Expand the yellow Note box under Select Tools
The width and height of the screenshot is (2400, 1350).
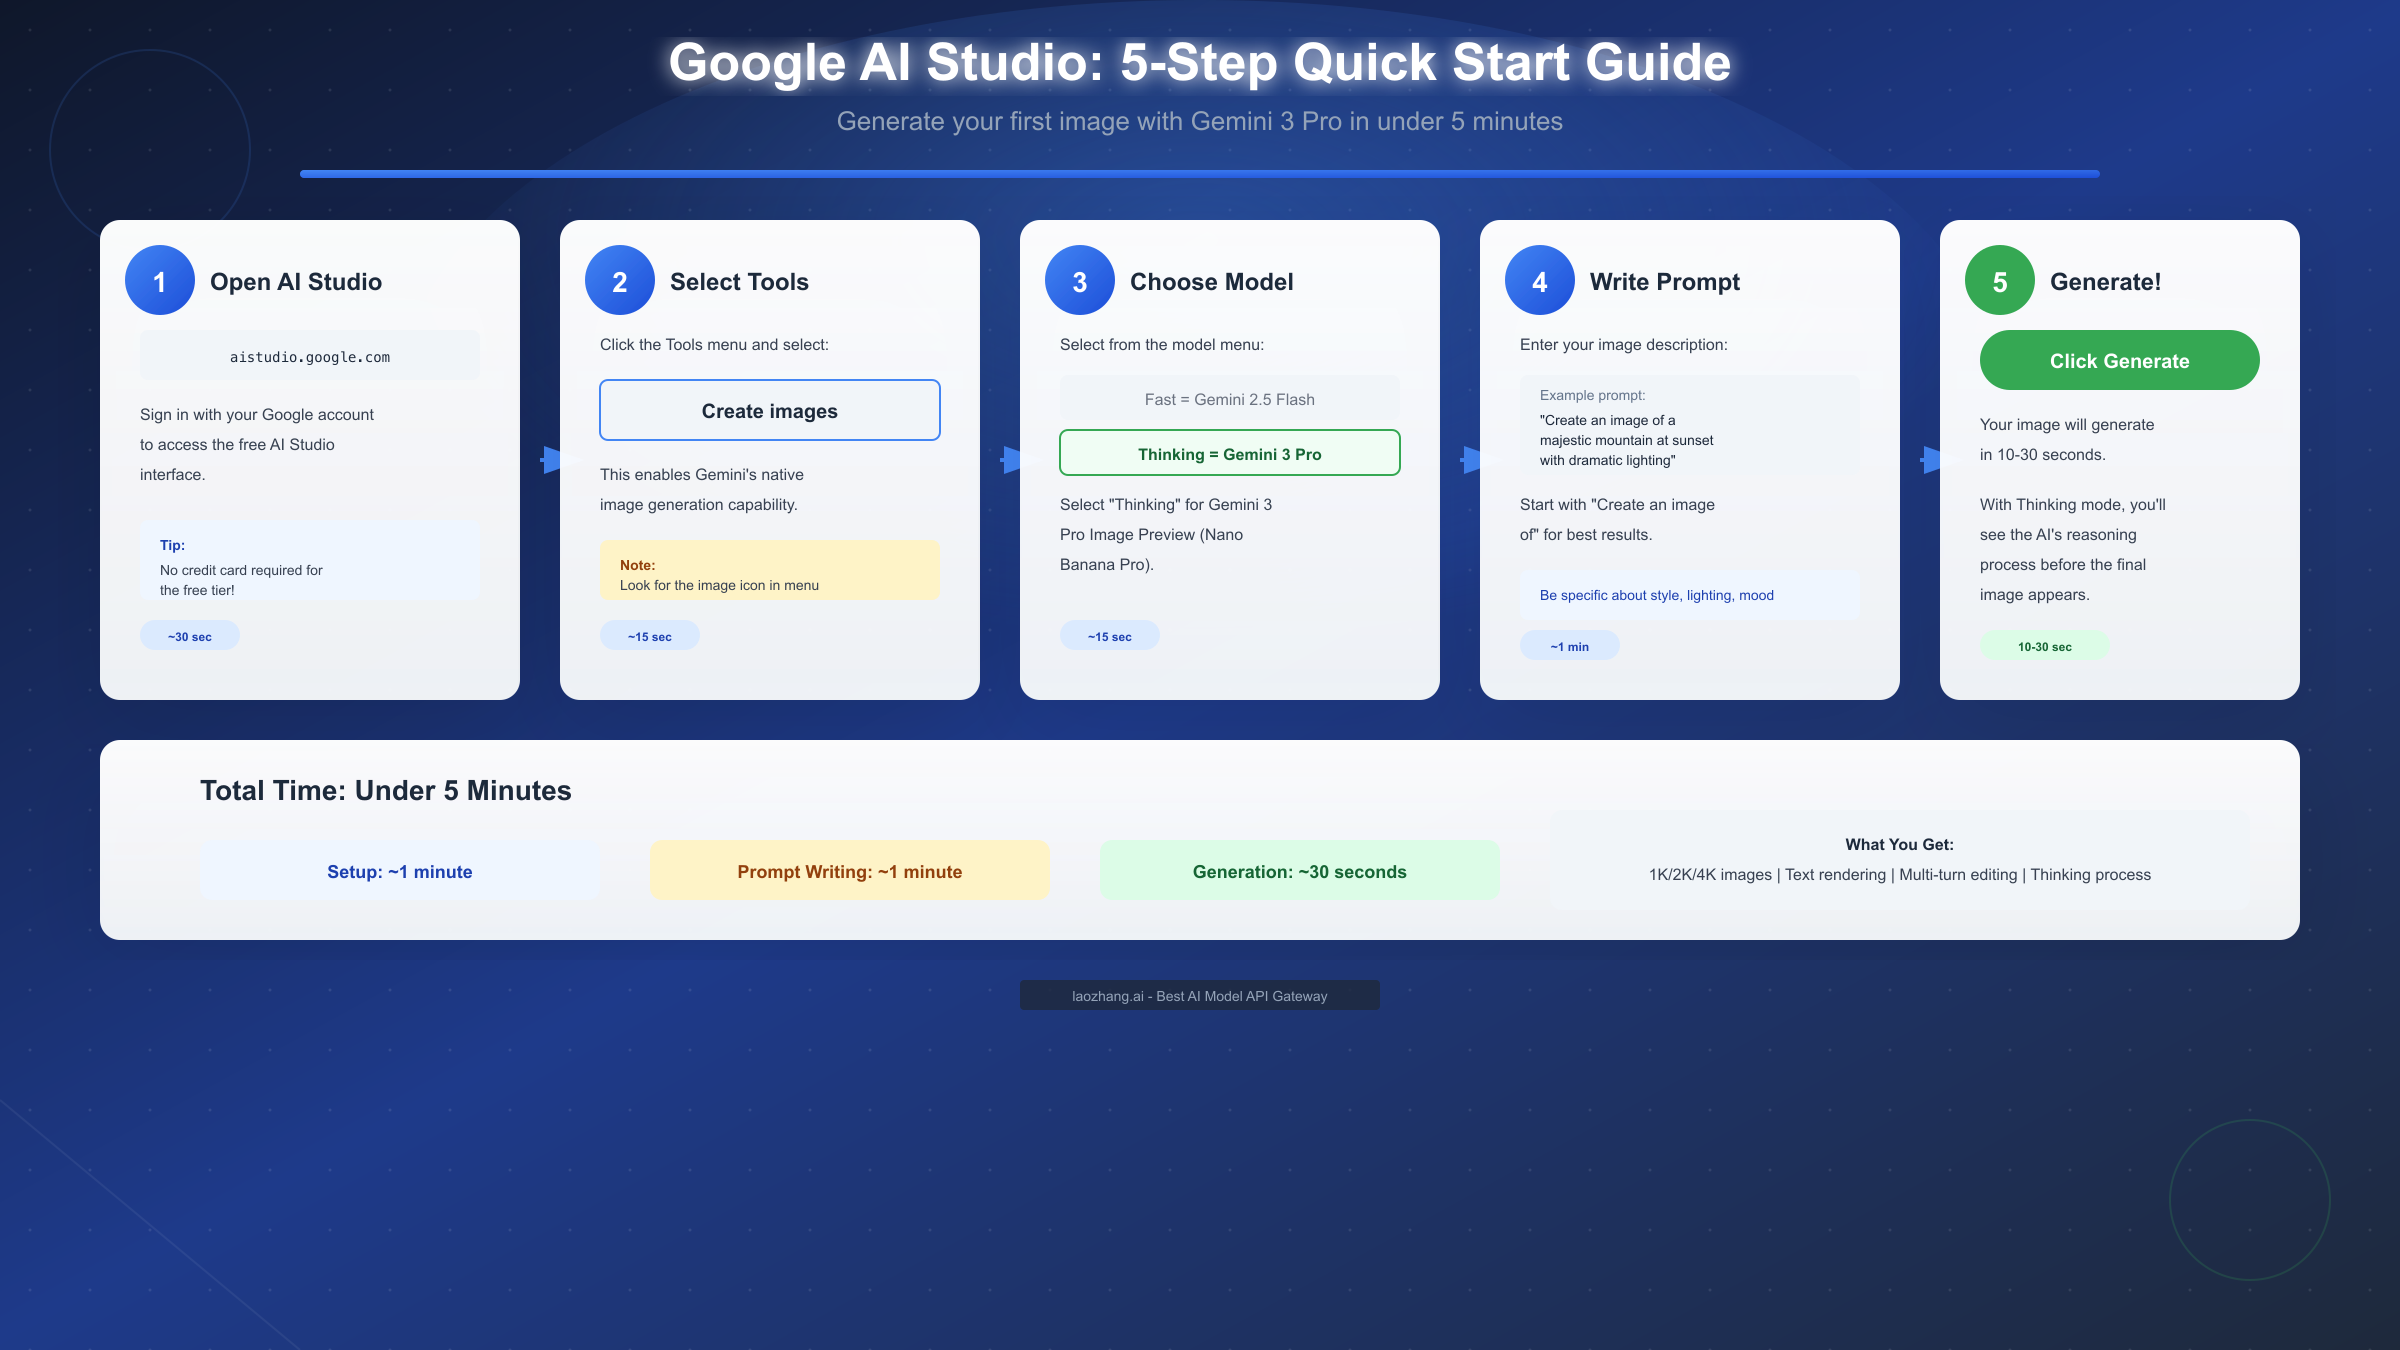(x=769, y=569)
